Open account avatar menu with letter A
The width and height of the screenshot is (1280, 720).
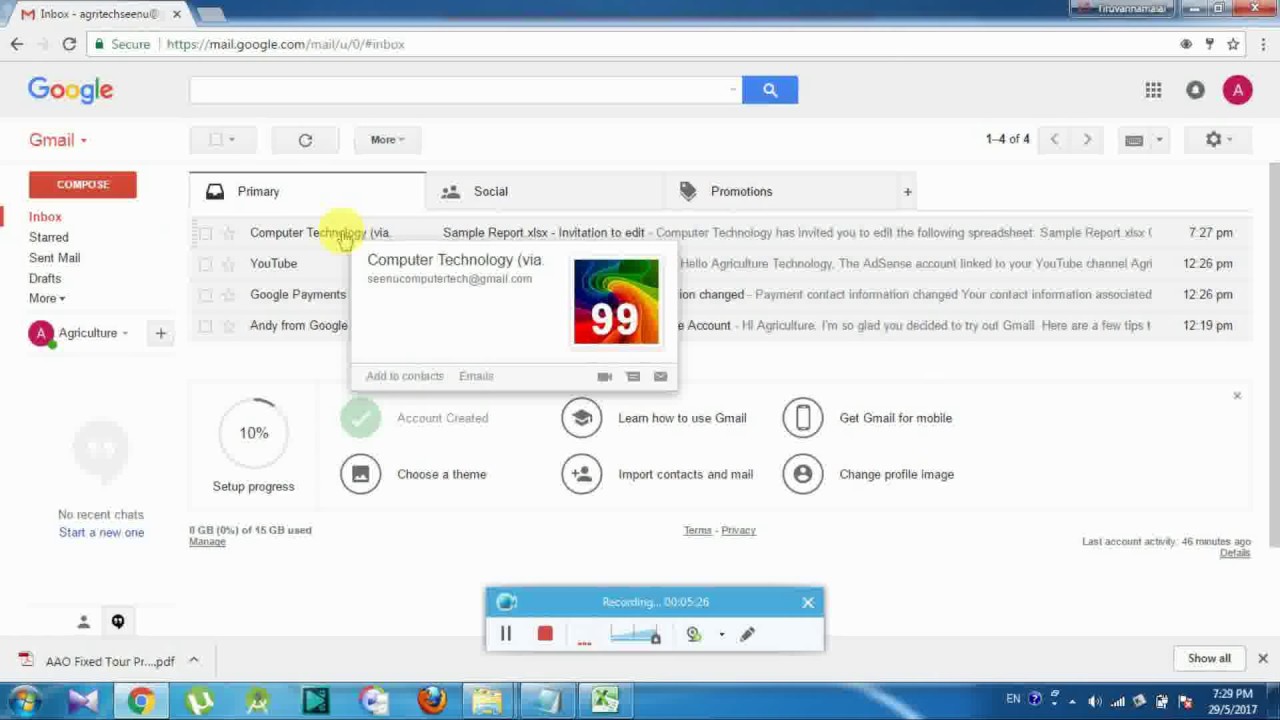click(1237, 90)
